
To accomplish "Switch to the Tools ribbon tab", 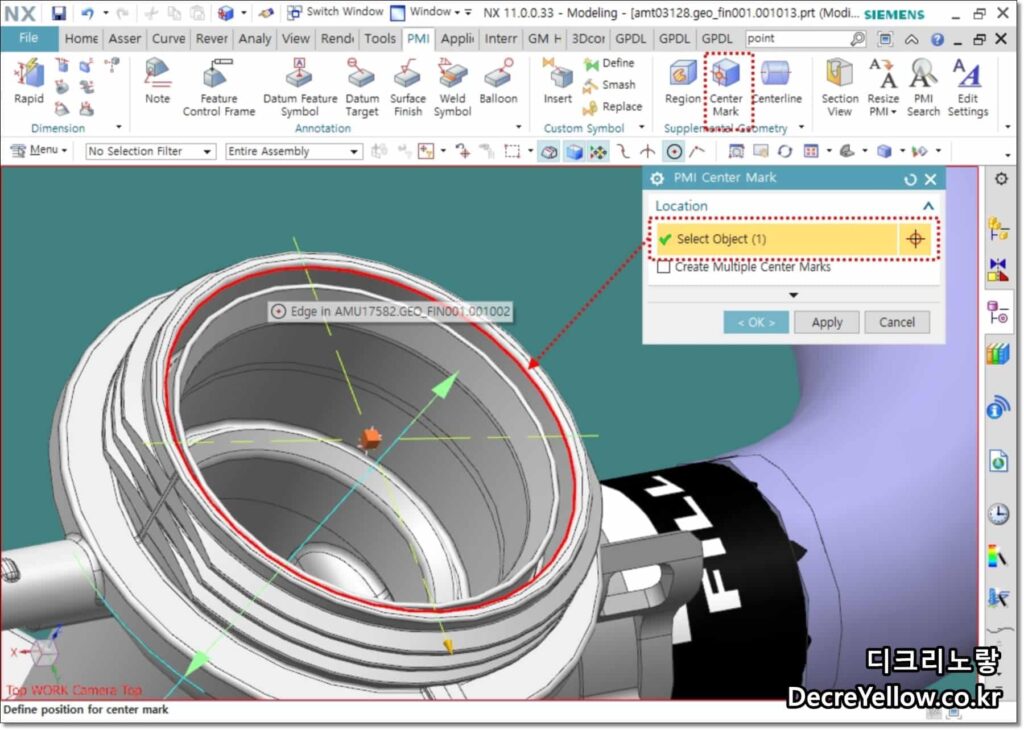I will pyautogui.click(x=379, y=39).
